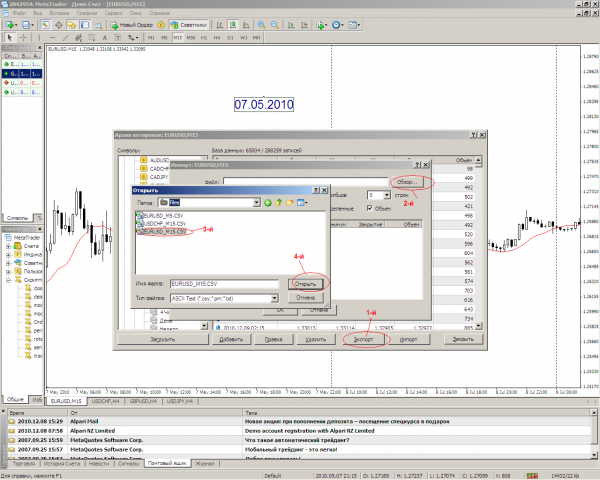The height and width of the screenshot is (480, 600).
Task: Select the vertical line drawing tool
Action: click(x=39, y=38)
